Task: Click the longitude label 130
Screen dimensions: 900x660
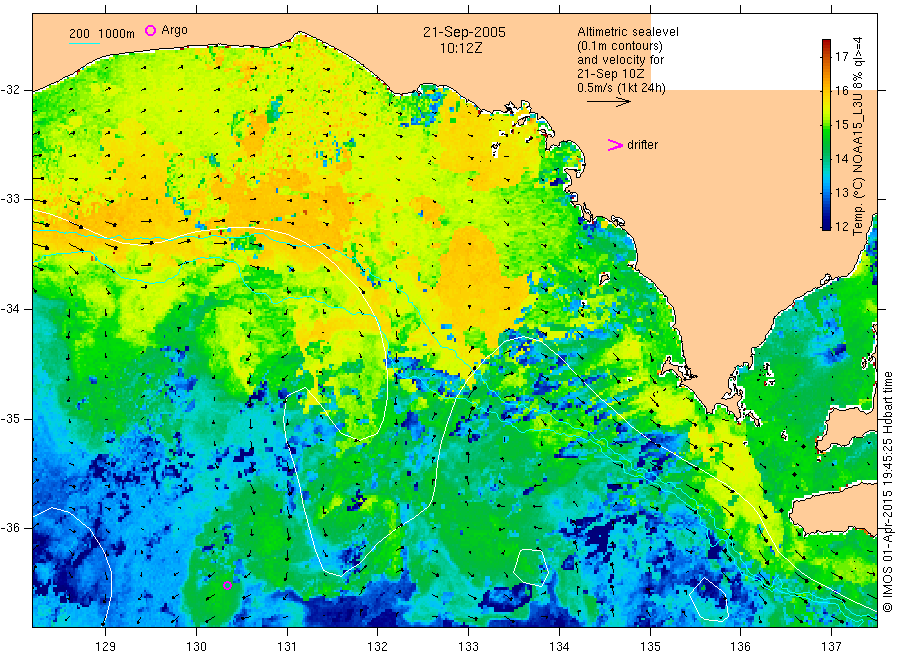Action: click(196, 647)
